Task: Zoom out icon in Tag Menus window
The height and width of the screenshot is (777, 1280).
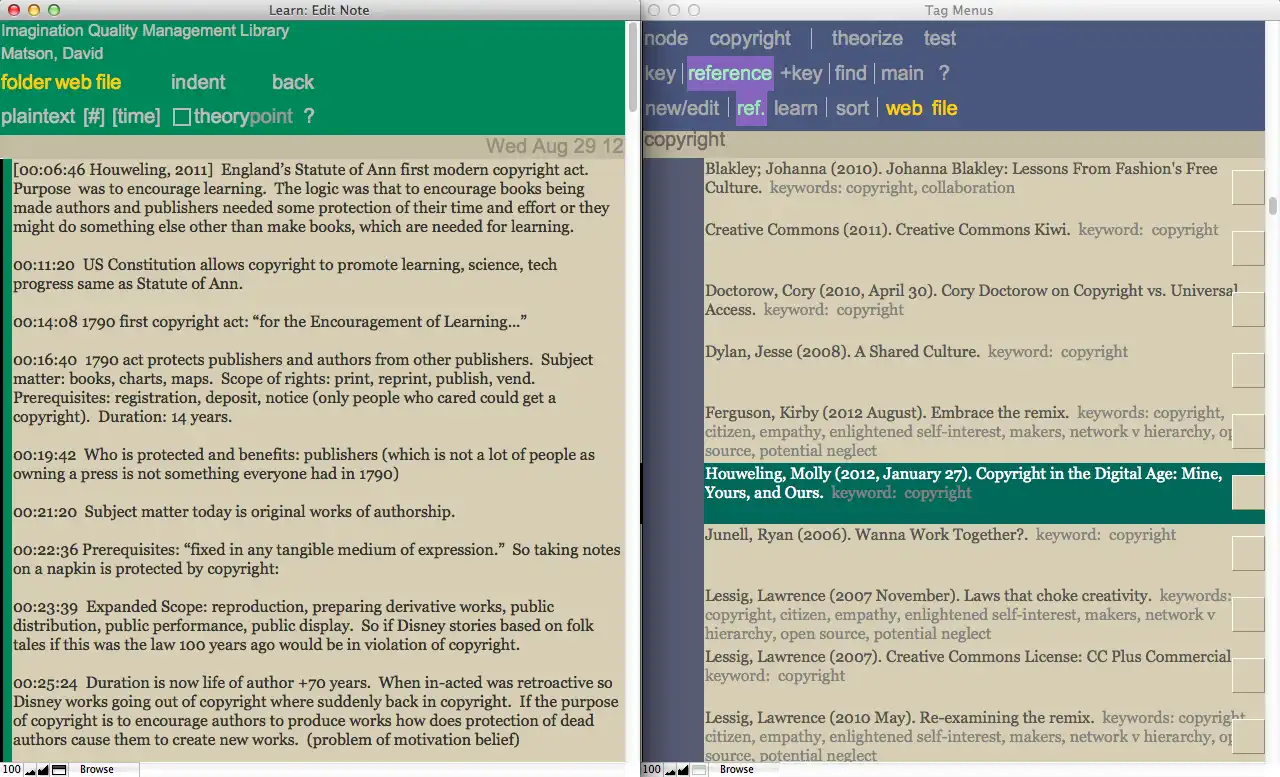Action: (x=670, y=770)
